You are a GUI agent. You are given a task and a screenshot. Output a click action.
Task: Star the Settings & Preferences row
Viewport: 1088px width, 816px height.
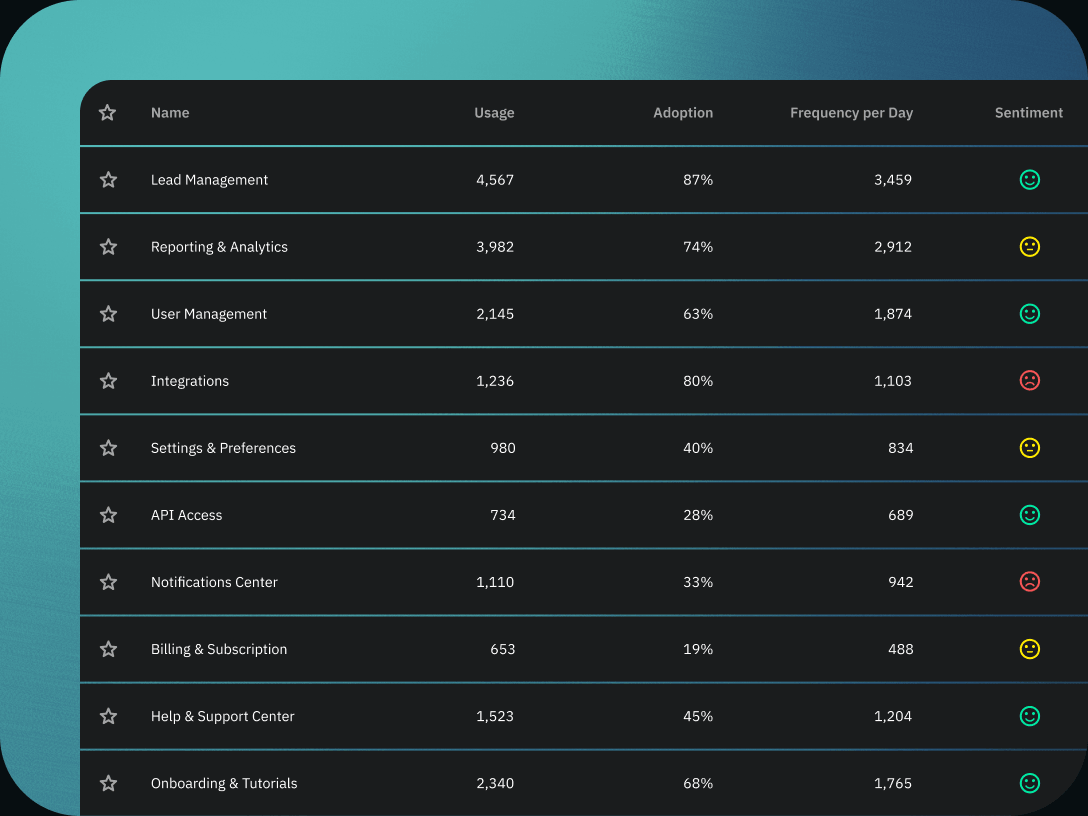108,448
